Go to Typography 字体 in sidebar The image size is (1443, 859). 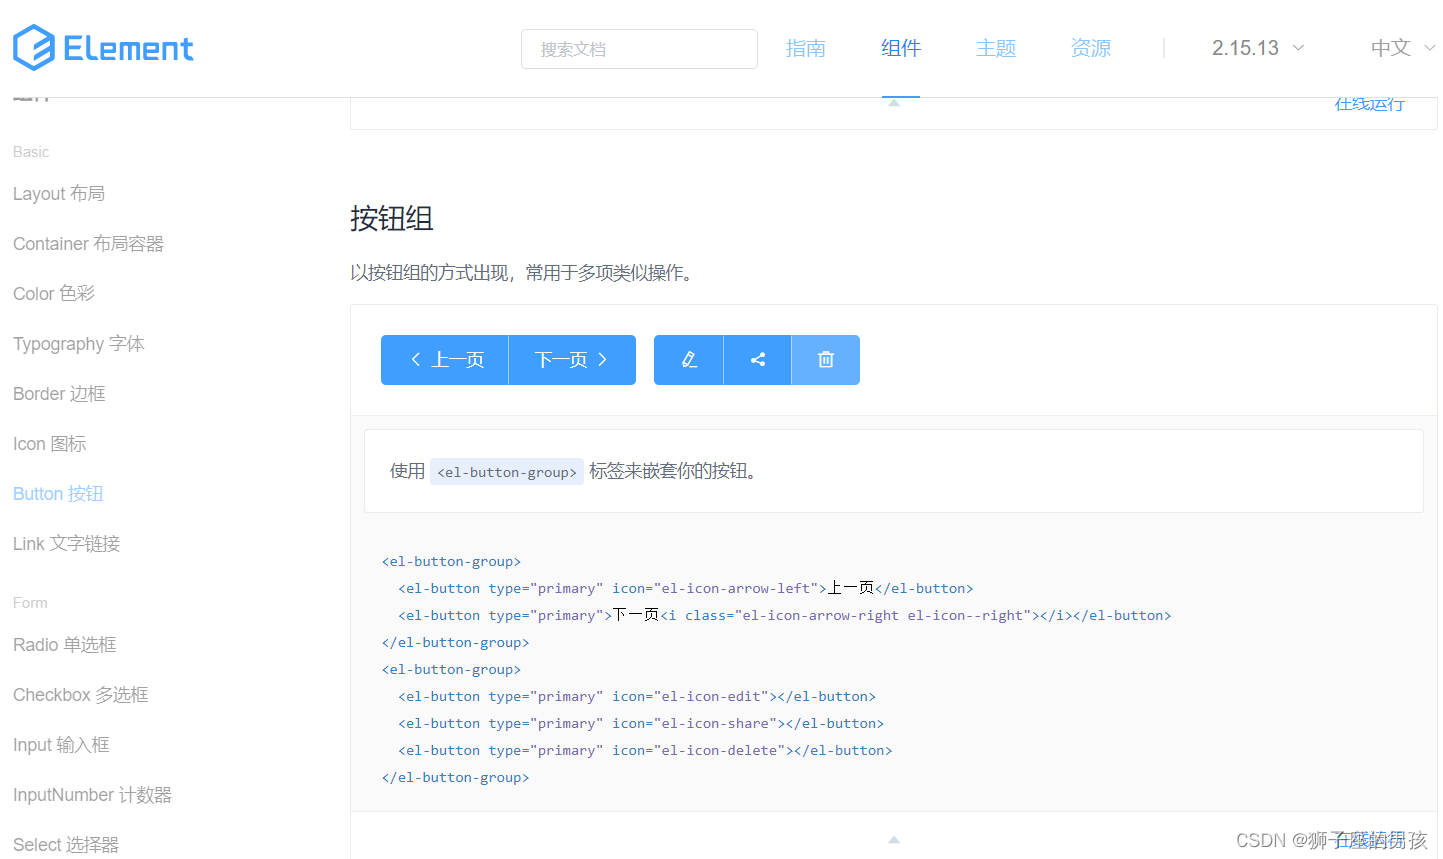[79, 344]
